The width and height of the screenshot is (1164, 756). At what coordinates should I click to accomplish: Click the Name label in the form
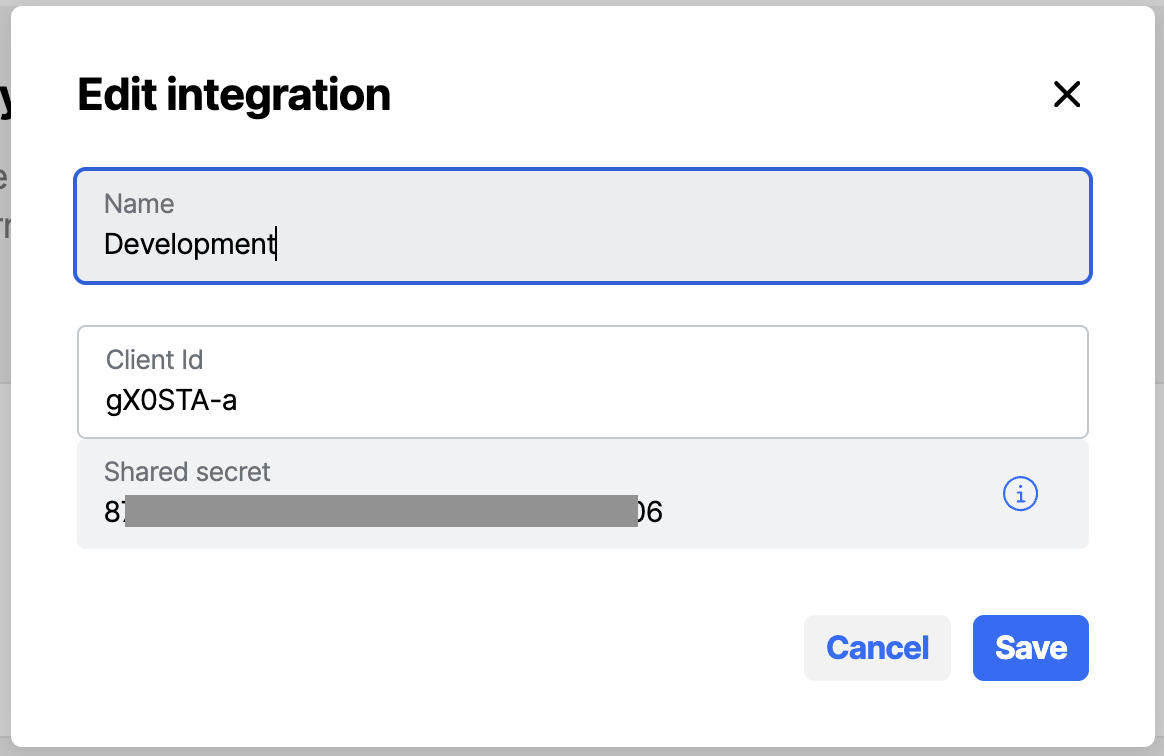139,203
